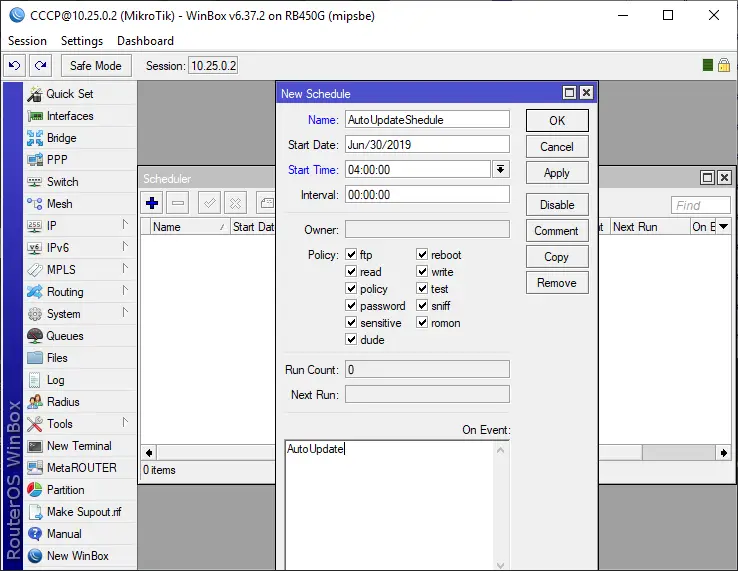Open the Manual
The width and height of the screenshot is (738, 571).
pos(80,534)
